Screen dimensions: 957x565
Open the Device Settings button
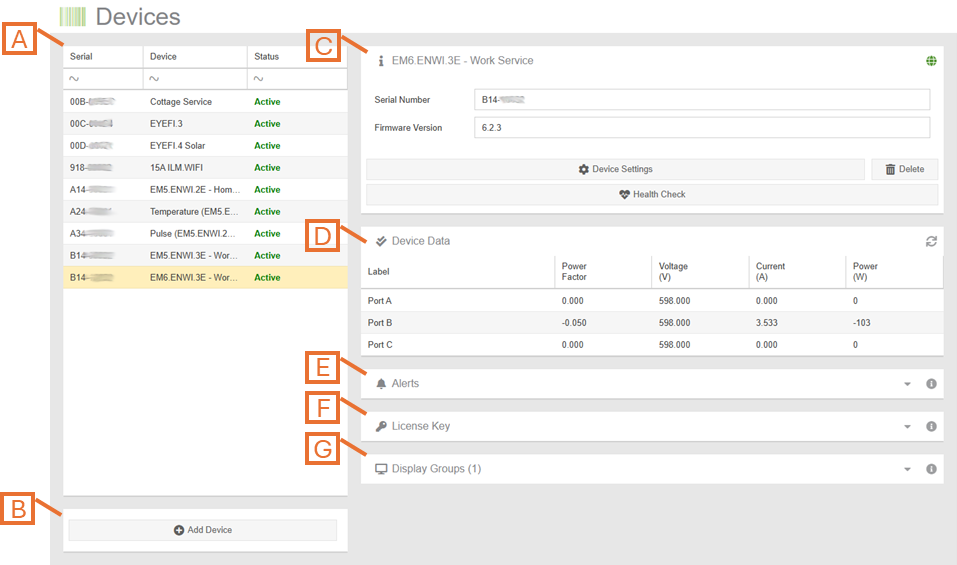(x=615, y=169)
